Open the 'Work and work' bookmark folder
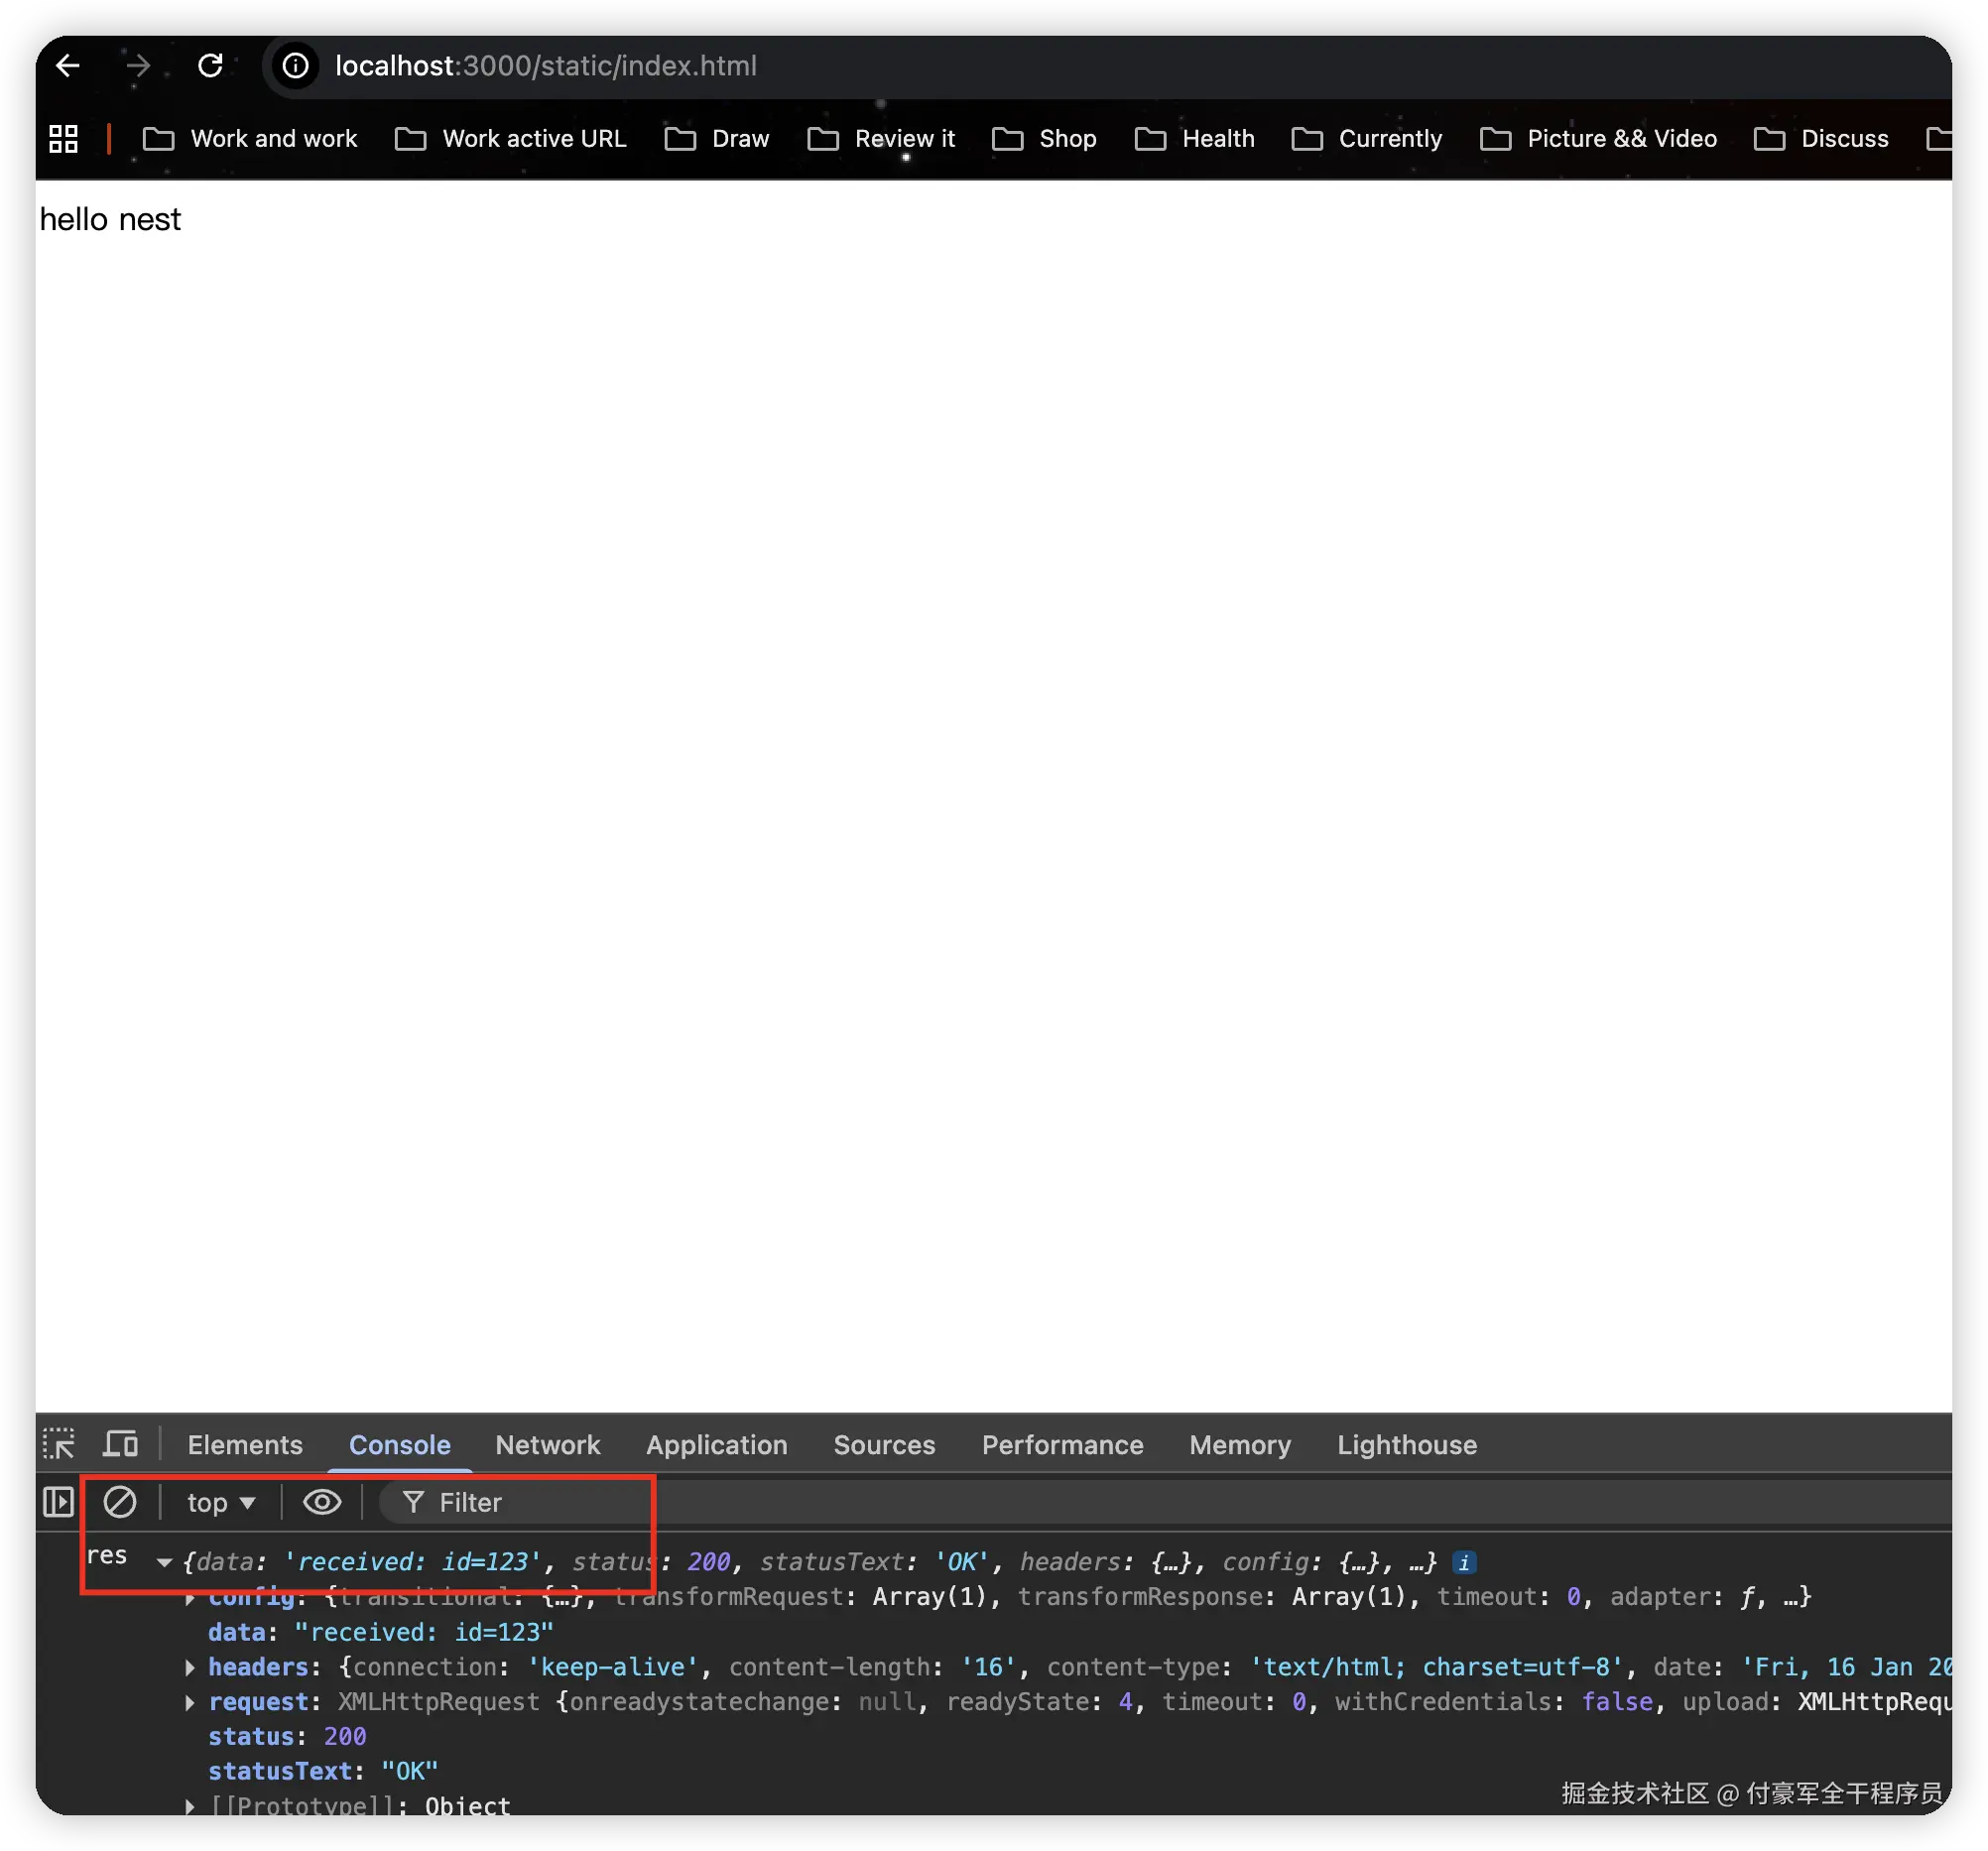This screenshot has width=1988, height=1851. click(250, 139)
